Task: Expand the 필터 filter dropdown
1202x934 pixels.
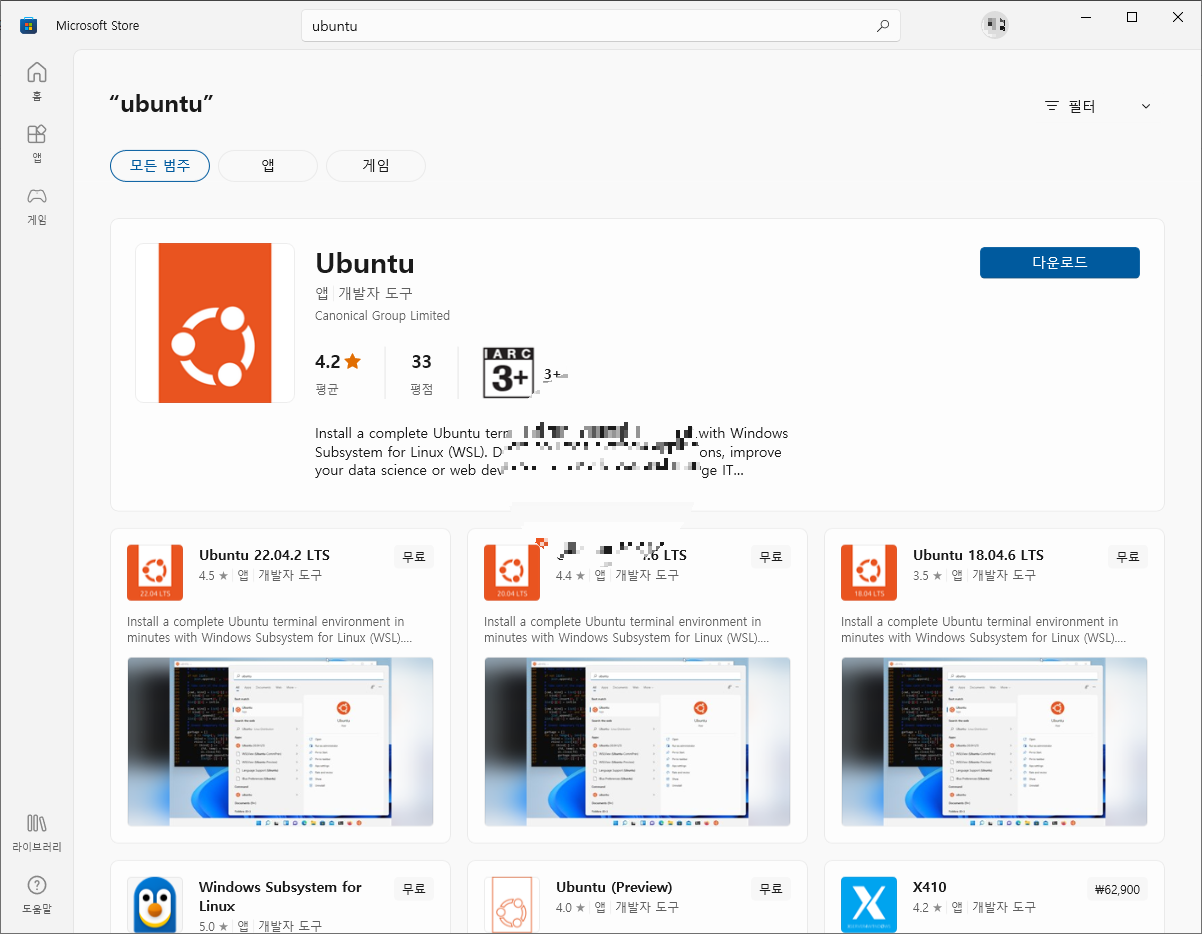Action: 1098,106
